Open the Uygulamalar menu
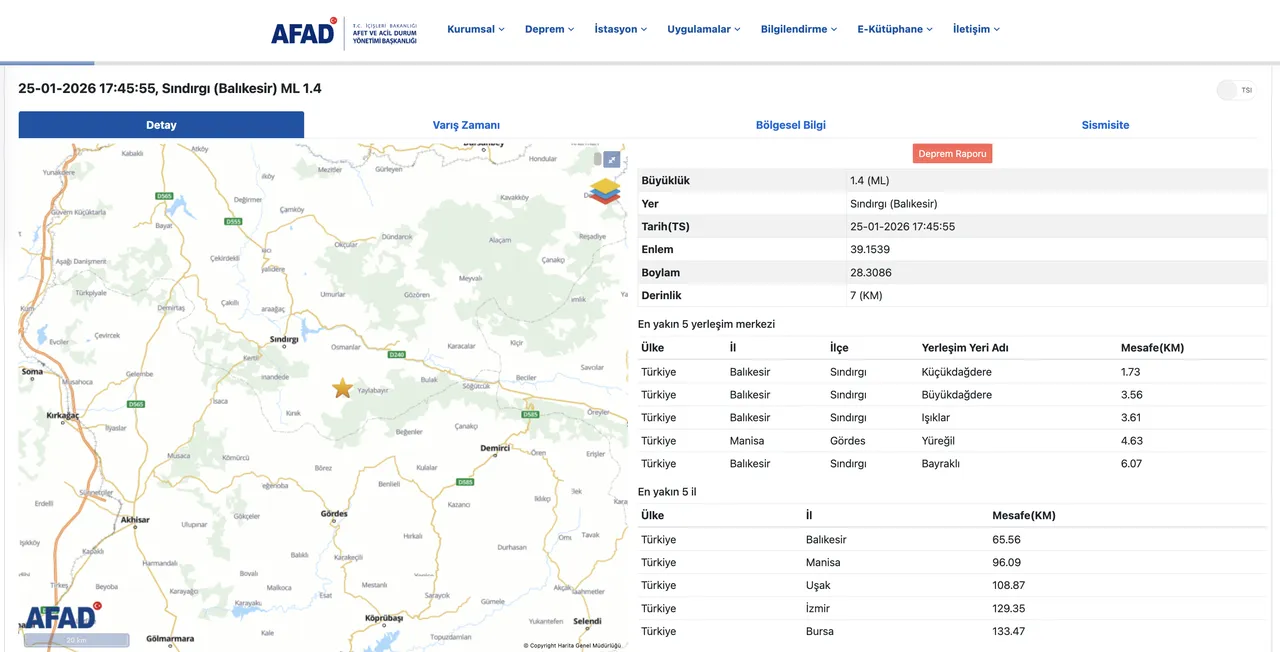Viewport: 1280px width, 652px height. pos(703,29)
